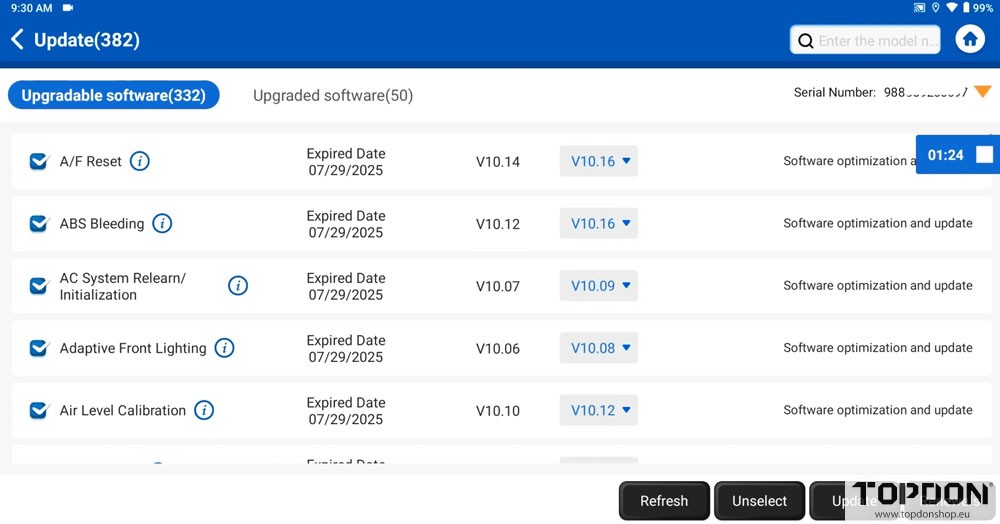View info for ABS Bleeding
Image resolution: width=1000 pixels, height=524 pixels.
point(162,223)
